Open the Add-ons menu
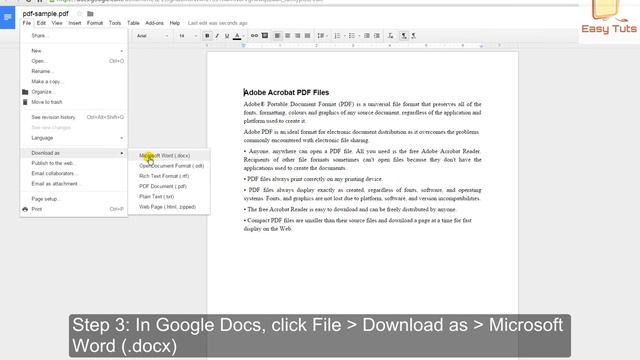The height and width of the screenshot is (360, 640). [x=154, y=23]
